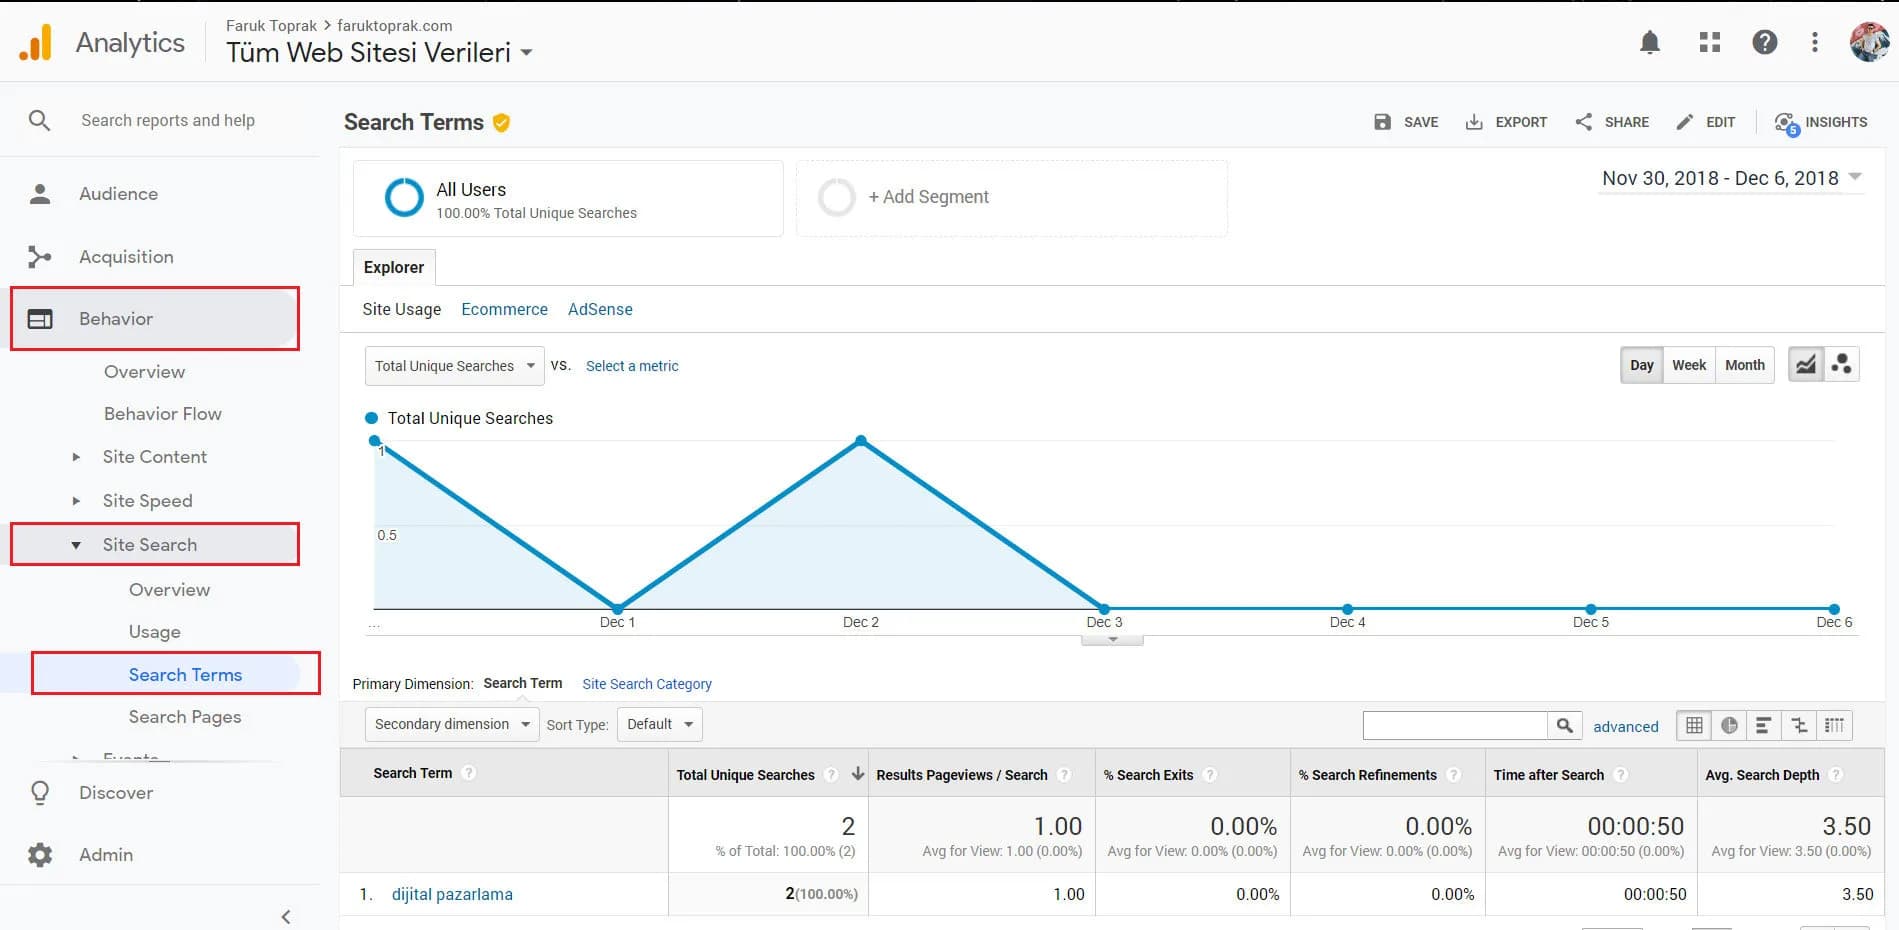Click the table search magnifier button
This screenshot has width=1899, height=930.
click(1565, 726)
